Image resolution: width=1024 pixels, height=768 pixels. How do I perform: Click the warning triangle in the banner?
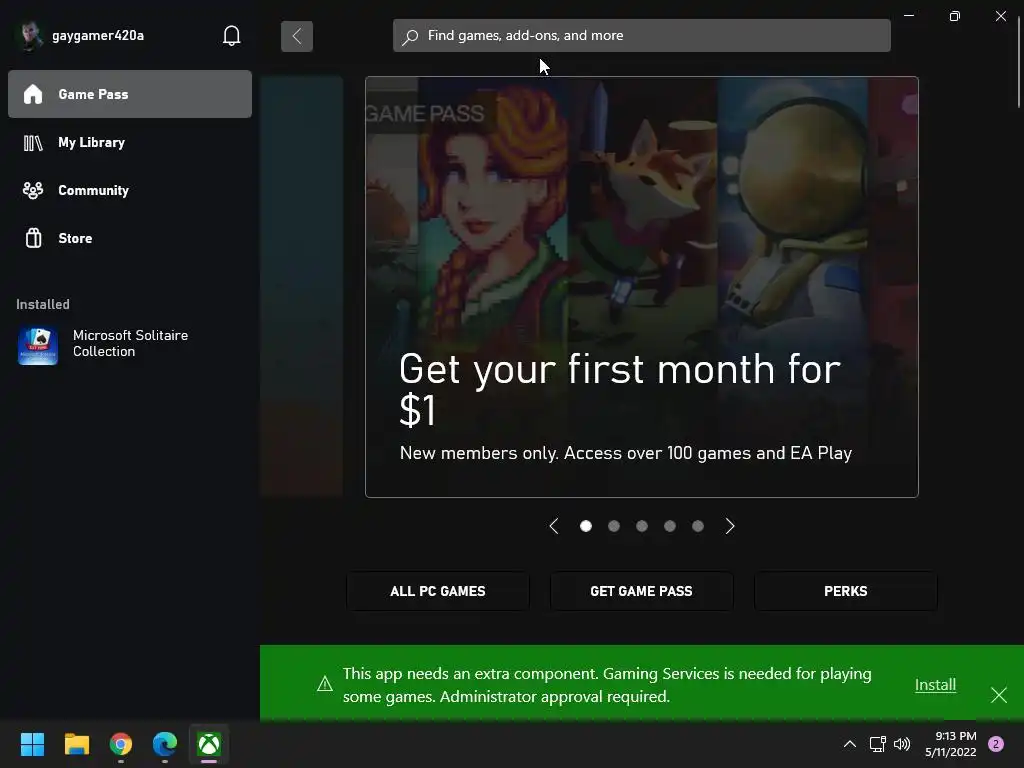(325, 684)
